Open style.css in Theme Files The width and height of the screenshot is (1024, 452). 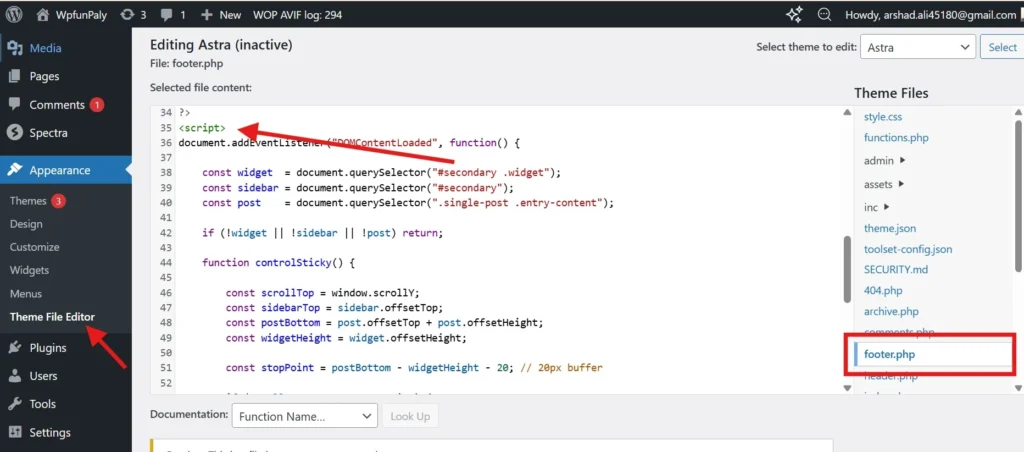[x=882, y=117]
